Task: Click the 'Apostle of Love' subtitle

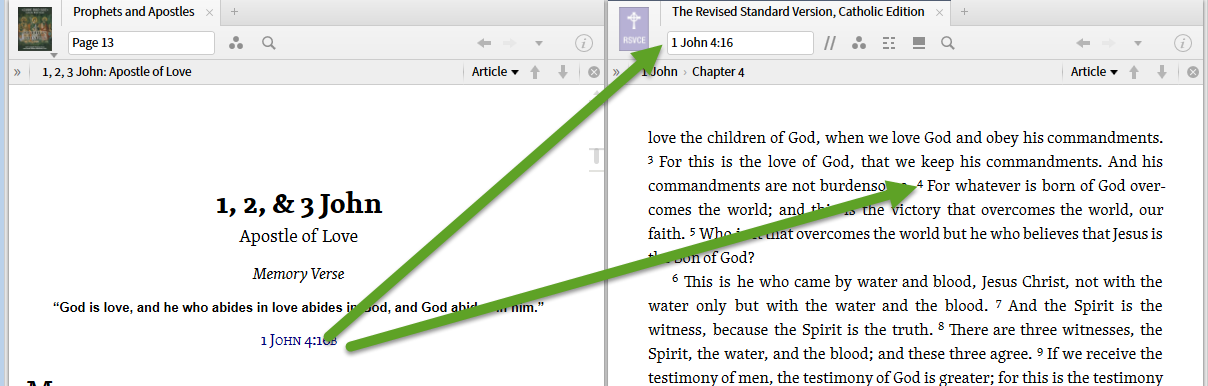Action: [x=299, y=237]
